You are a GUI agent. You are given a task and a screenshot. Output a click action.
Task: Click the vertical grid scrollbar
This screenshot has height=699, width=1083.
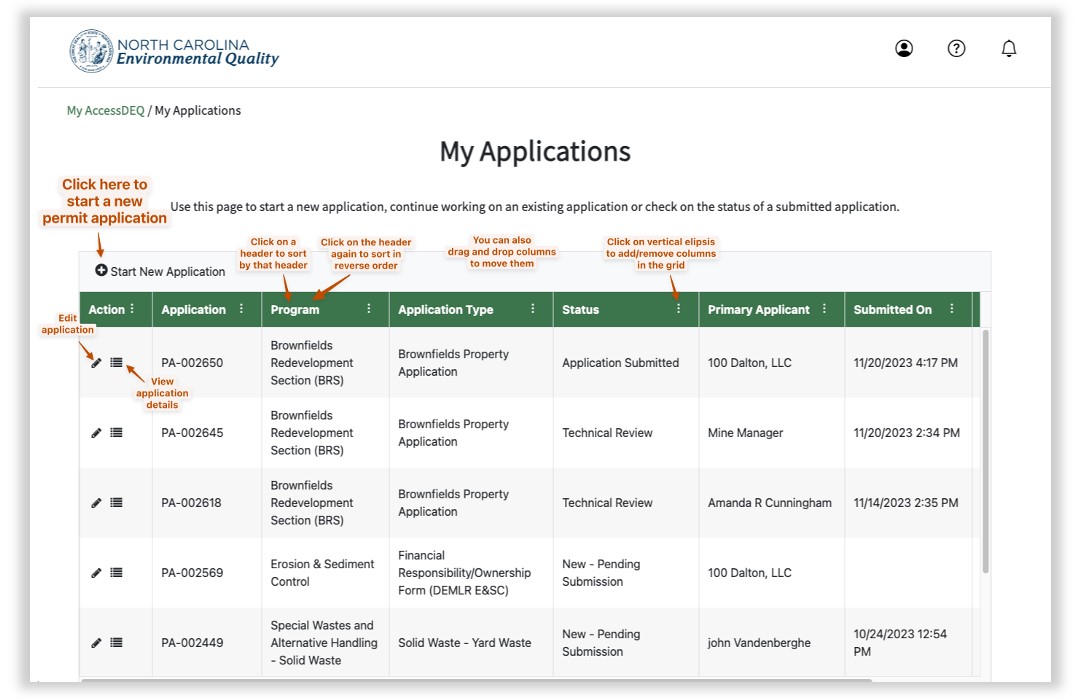[x=986, y=451]
